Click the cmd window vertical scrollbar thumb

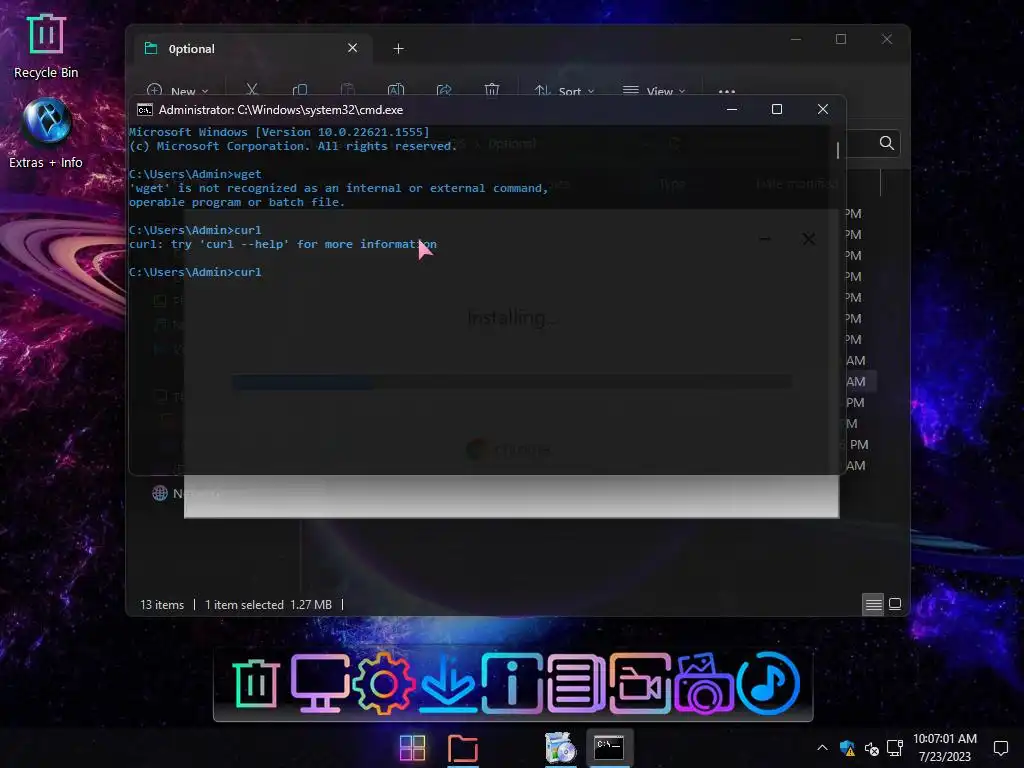838,150
